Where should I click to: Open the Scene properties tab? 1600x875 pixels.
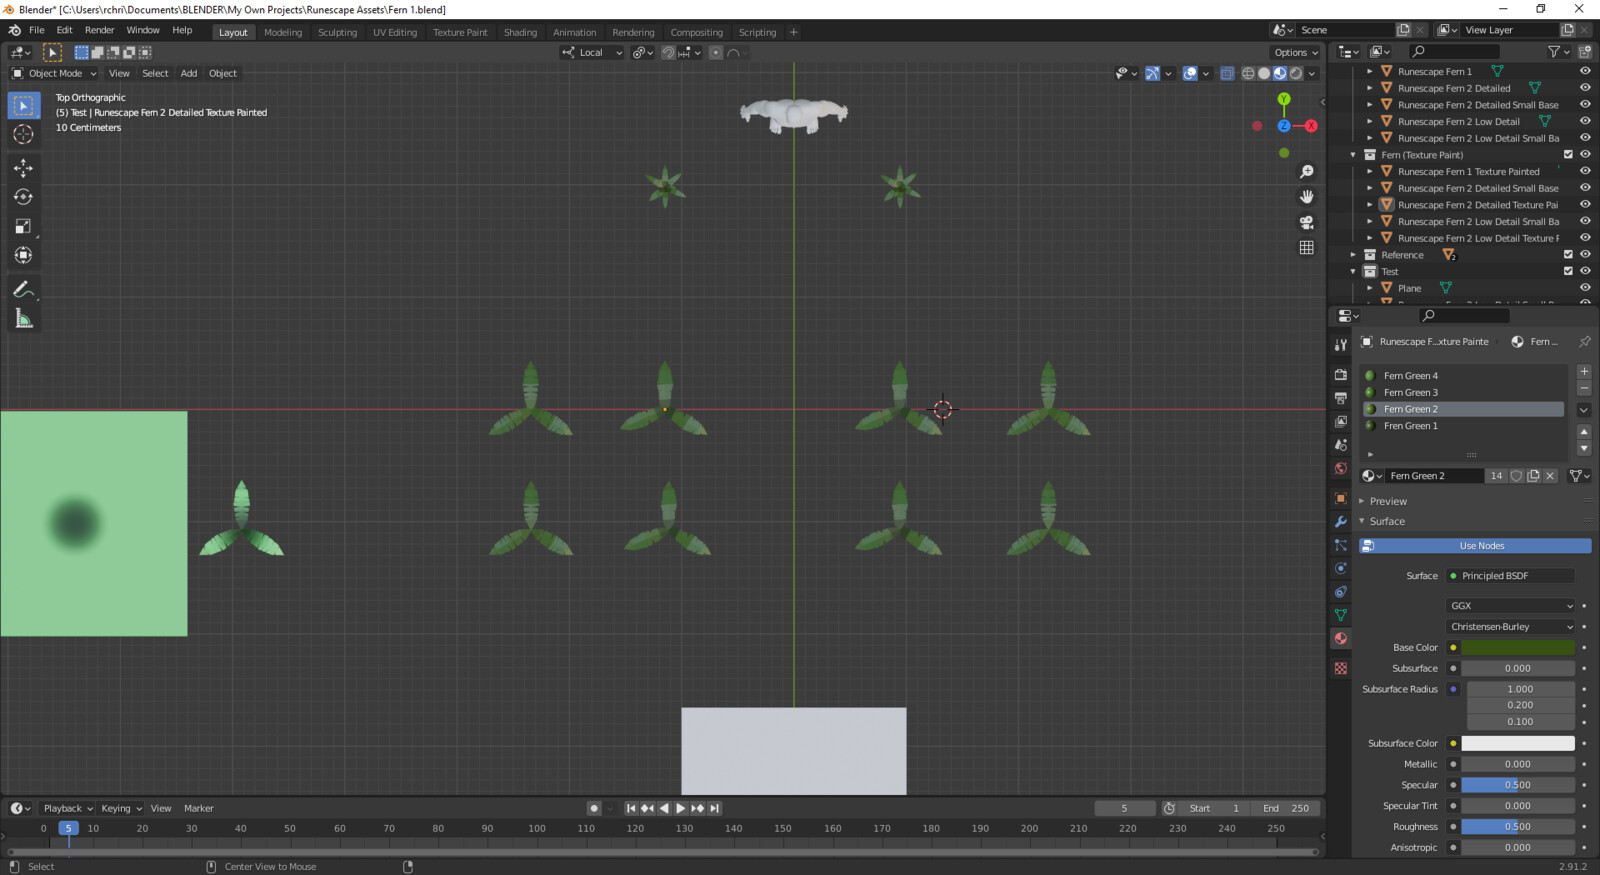point(1341,445)
